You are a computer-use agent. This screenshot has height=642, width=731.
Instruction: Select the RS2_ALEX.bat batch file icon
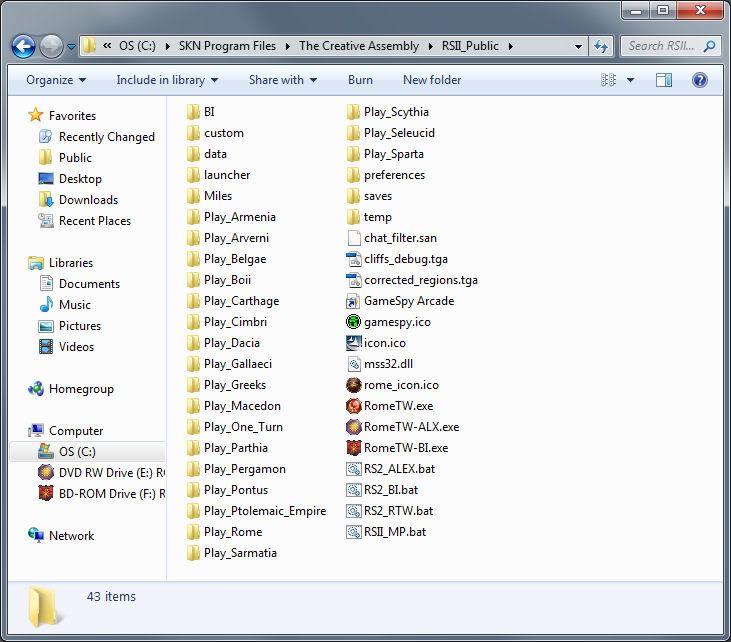coord(353,469)
